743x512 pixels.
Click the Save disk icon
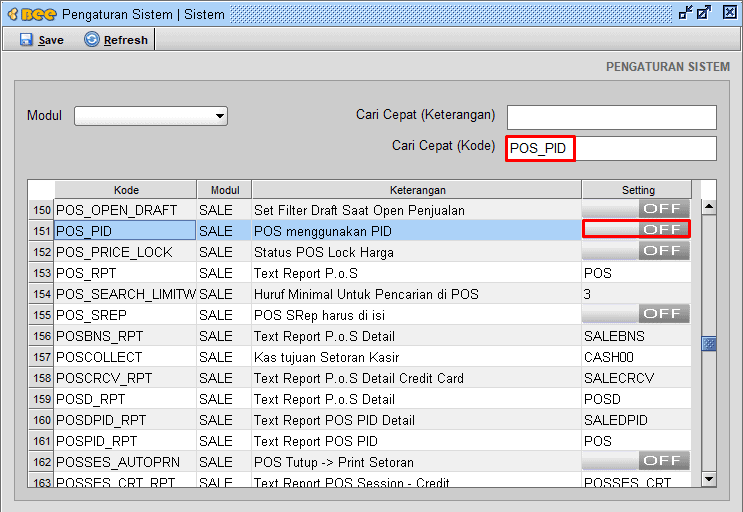point(26,40)
